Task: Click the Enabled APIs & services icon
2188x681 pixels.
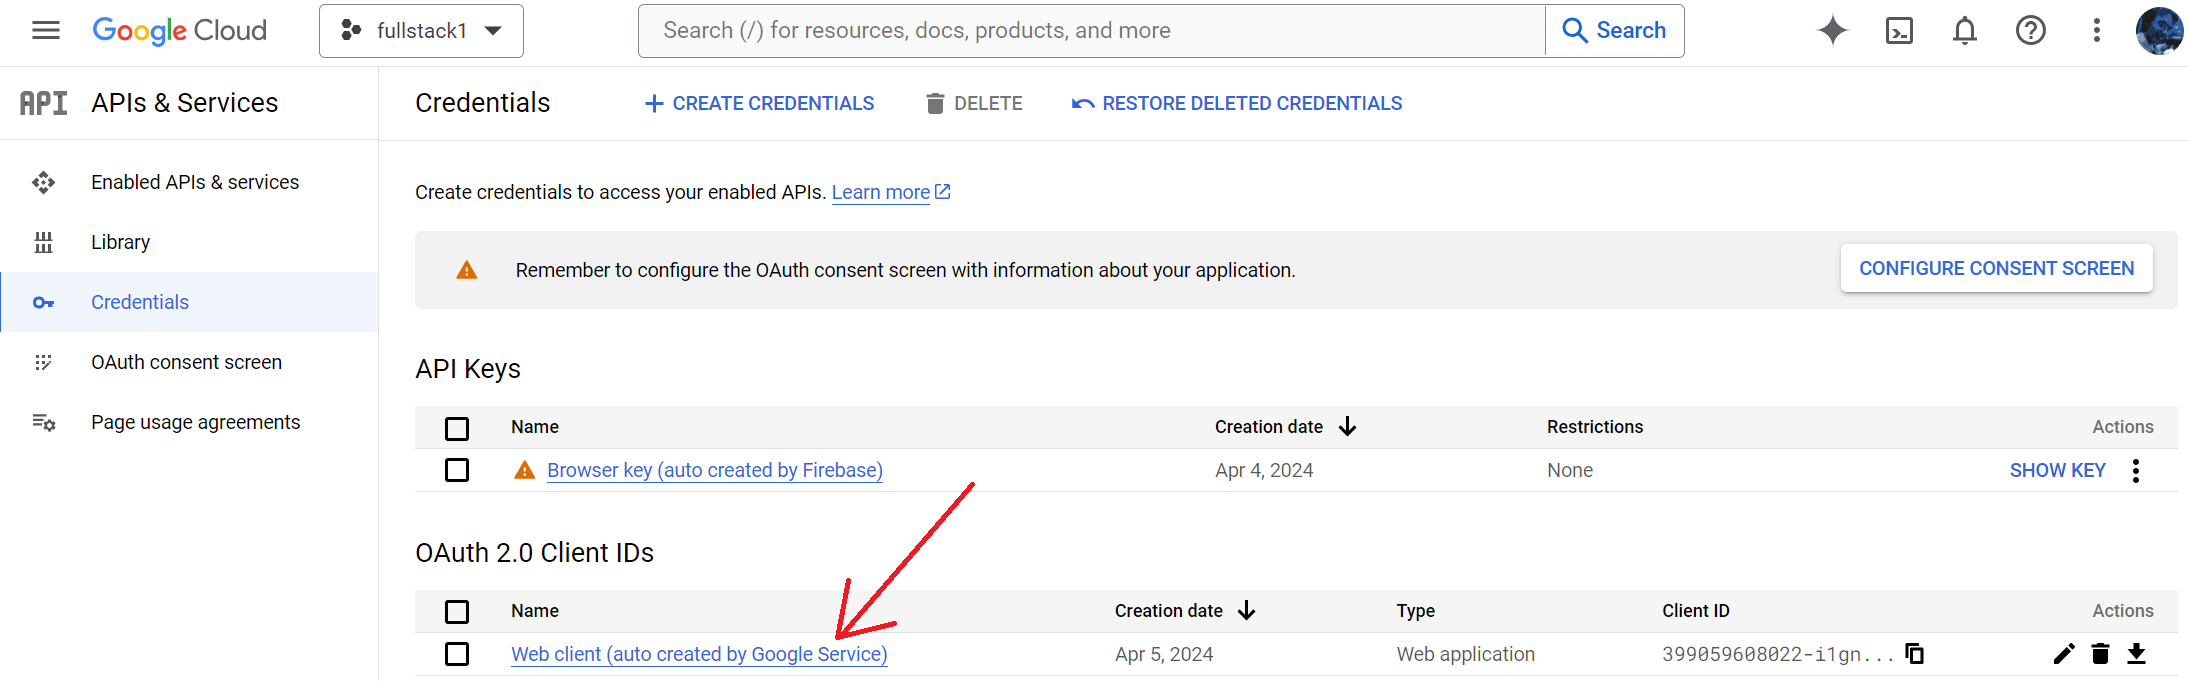Action: [x=43, y=182]
